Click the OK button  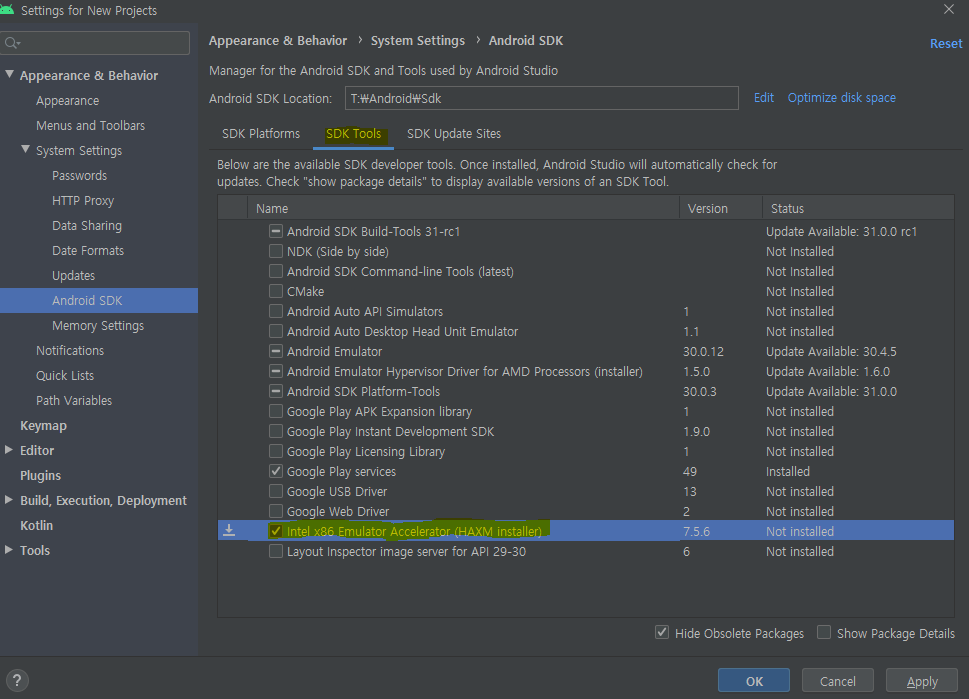[x=754, y=680]
